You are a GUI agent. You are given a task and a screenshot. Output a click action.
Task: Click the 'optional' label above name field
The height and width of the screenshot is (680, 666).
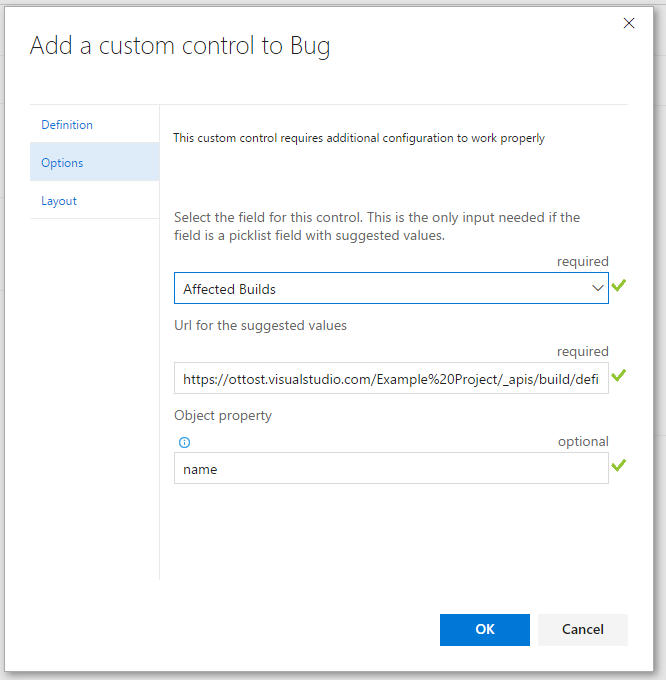click(583, 441)
